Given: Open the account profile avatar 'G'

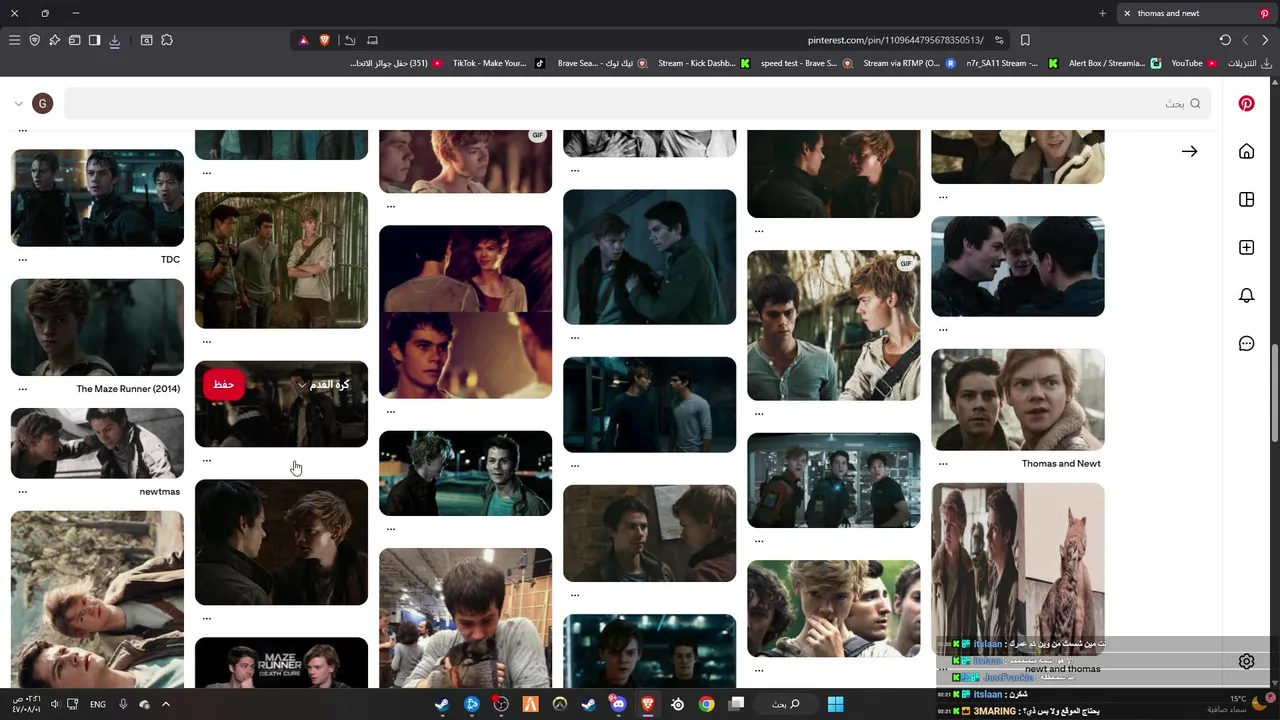Looking at the screenshot, I should tap(42, 103).
